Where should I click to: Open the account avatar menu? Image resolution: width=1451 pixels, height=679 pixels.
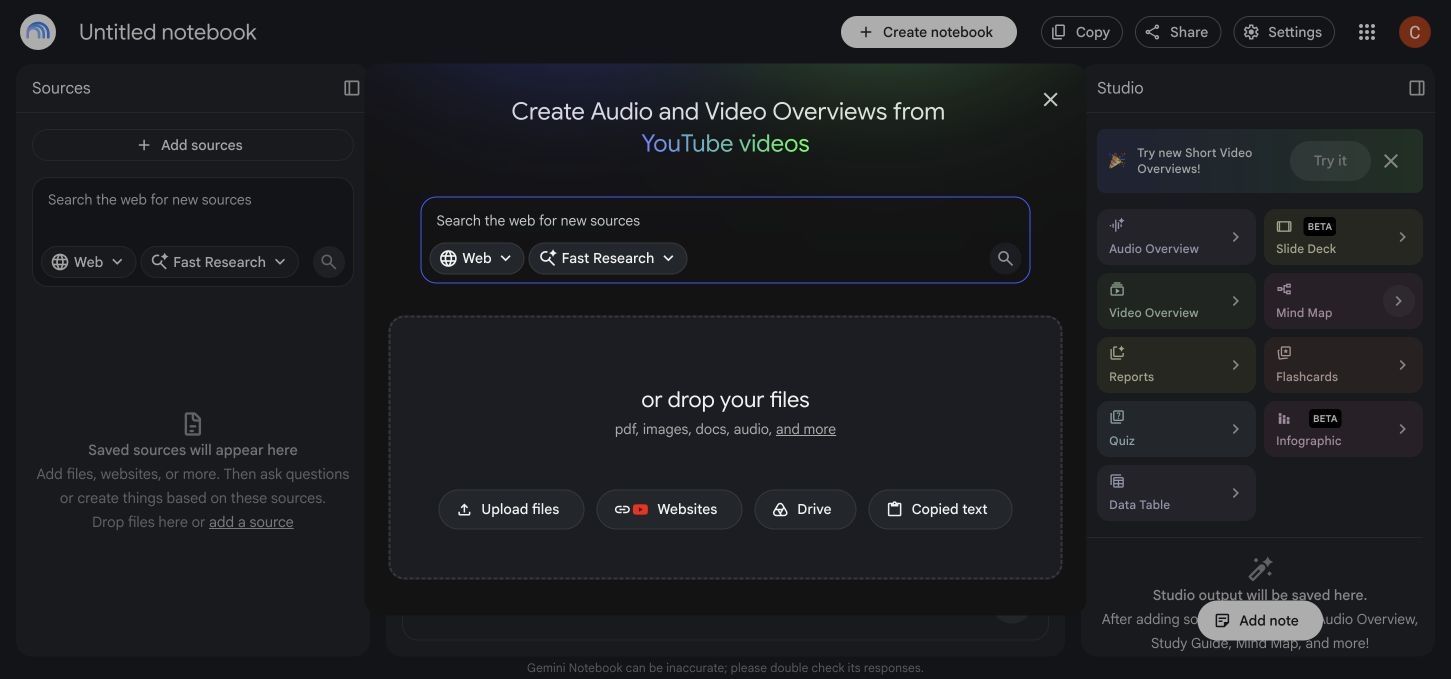click(1414, 32)
